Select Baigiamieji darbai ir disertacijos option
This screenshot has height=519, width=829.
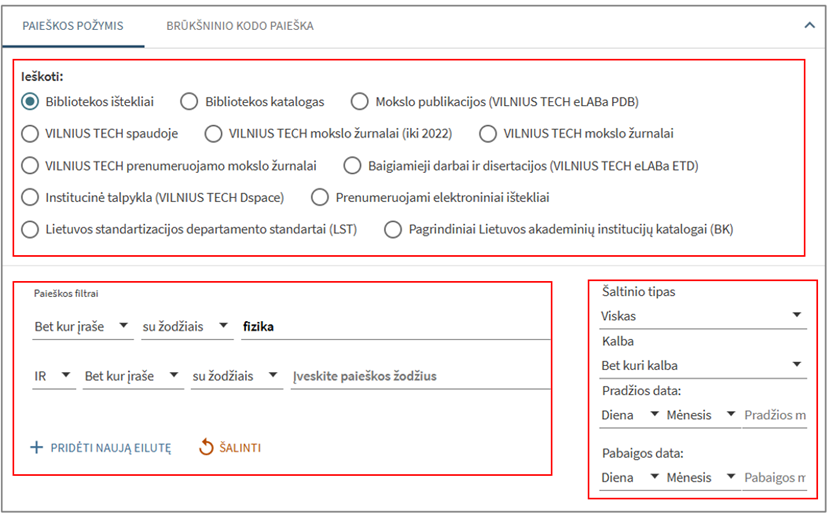coord(352,165)
